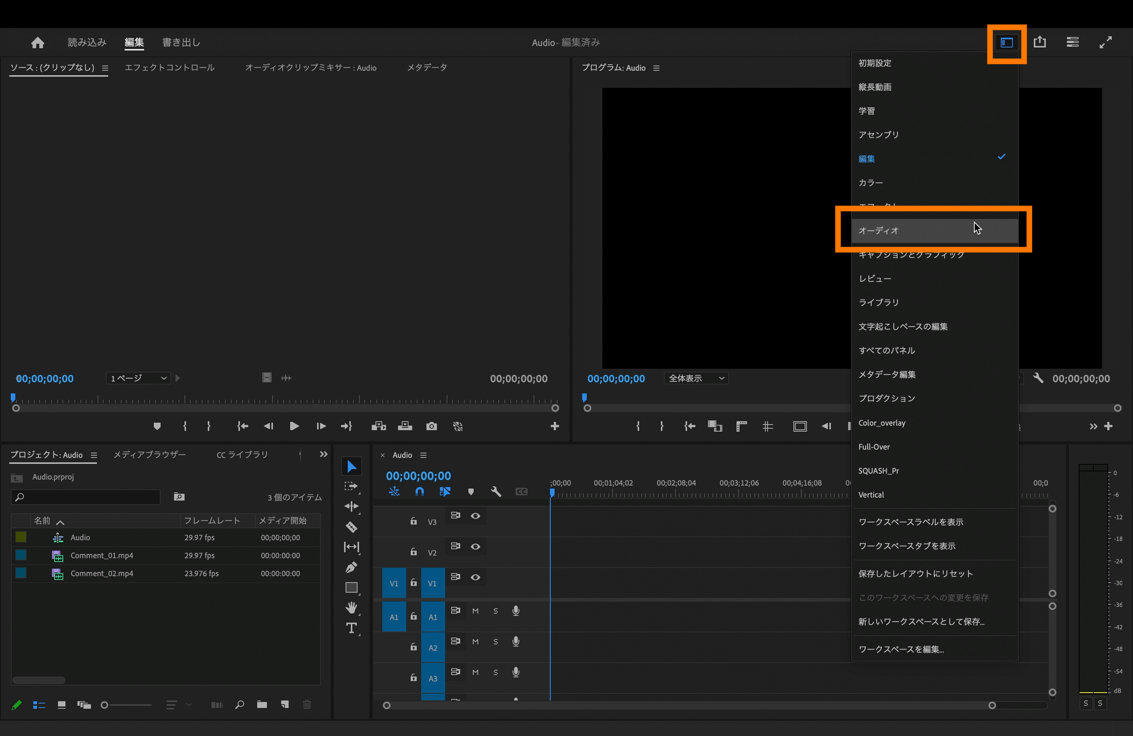The height and width of the screenshot is (736, 1133).
Task: Toggle Snap in timeline magnet icon
Action: 419,492
